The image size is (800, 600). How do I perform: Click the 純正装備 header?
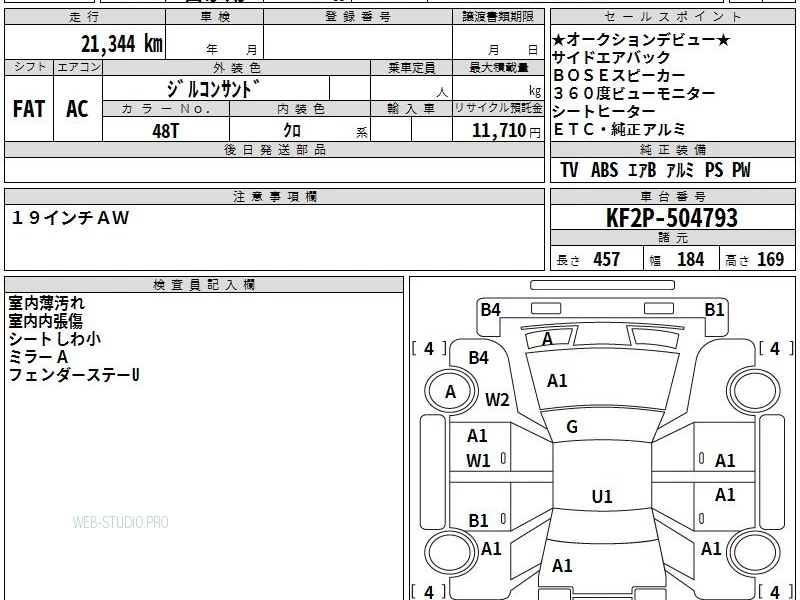672,149
